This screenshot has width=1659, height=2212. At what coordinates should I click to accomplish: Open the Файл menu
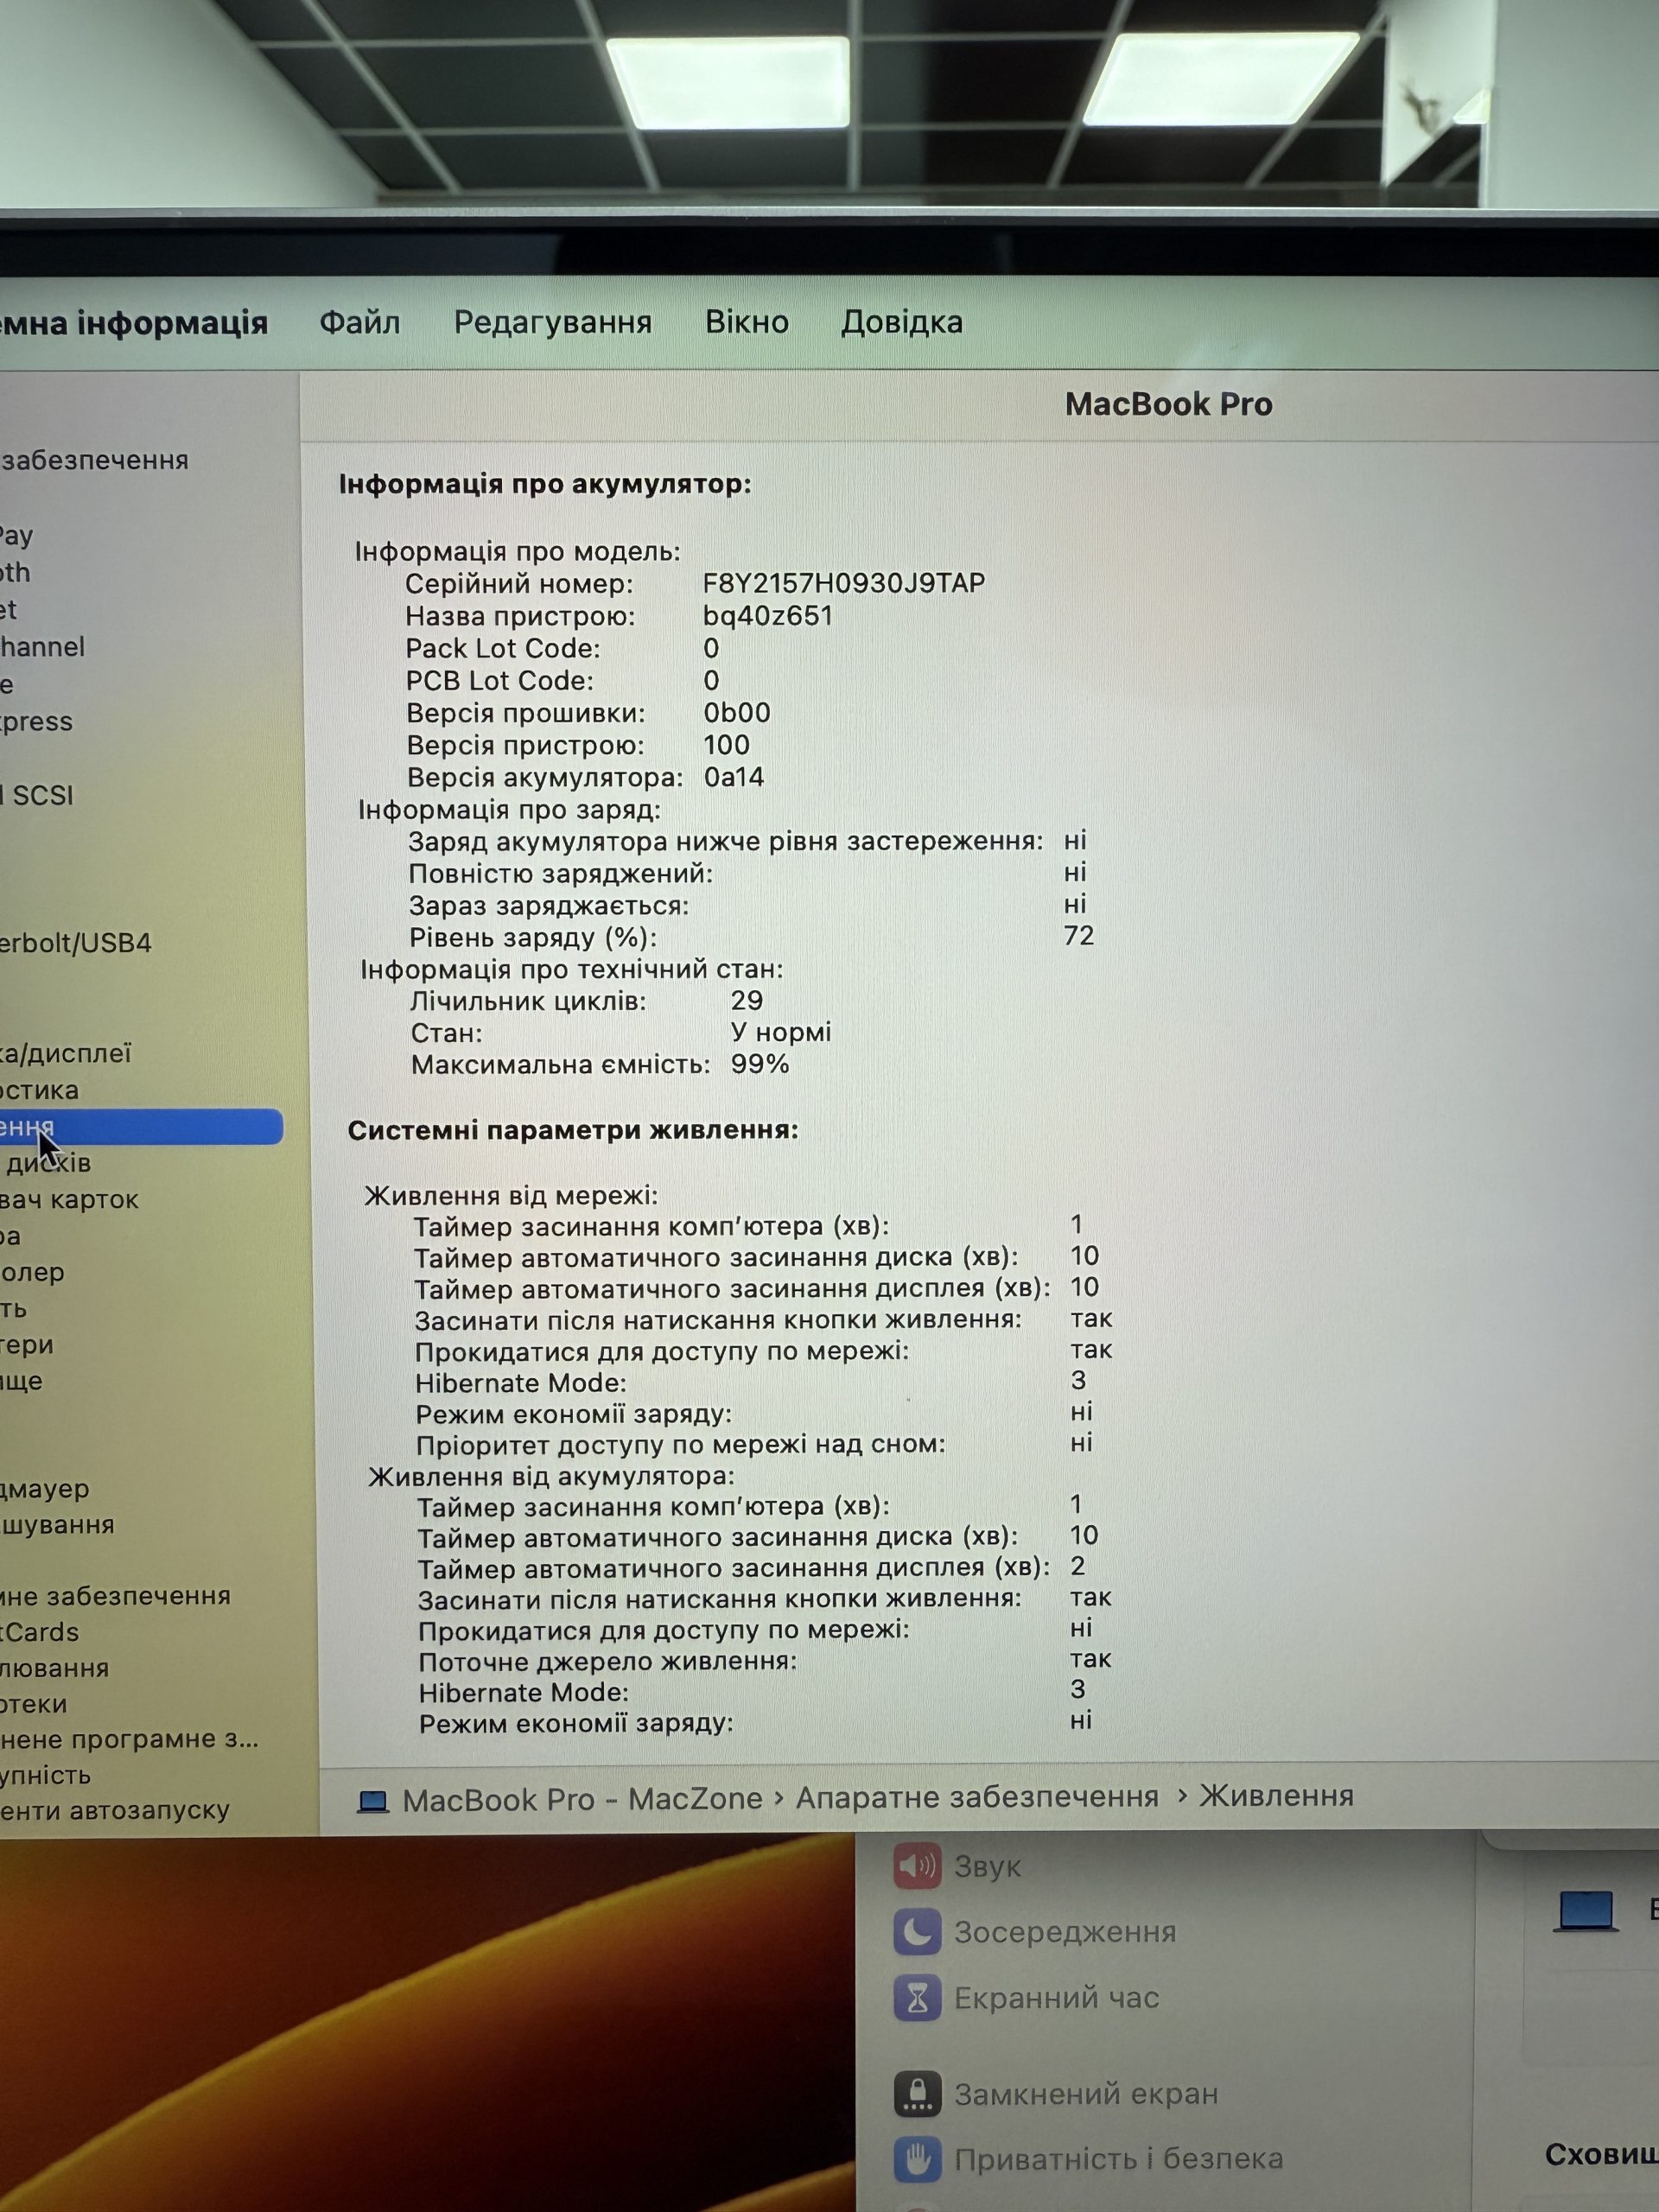coord(360,322)
